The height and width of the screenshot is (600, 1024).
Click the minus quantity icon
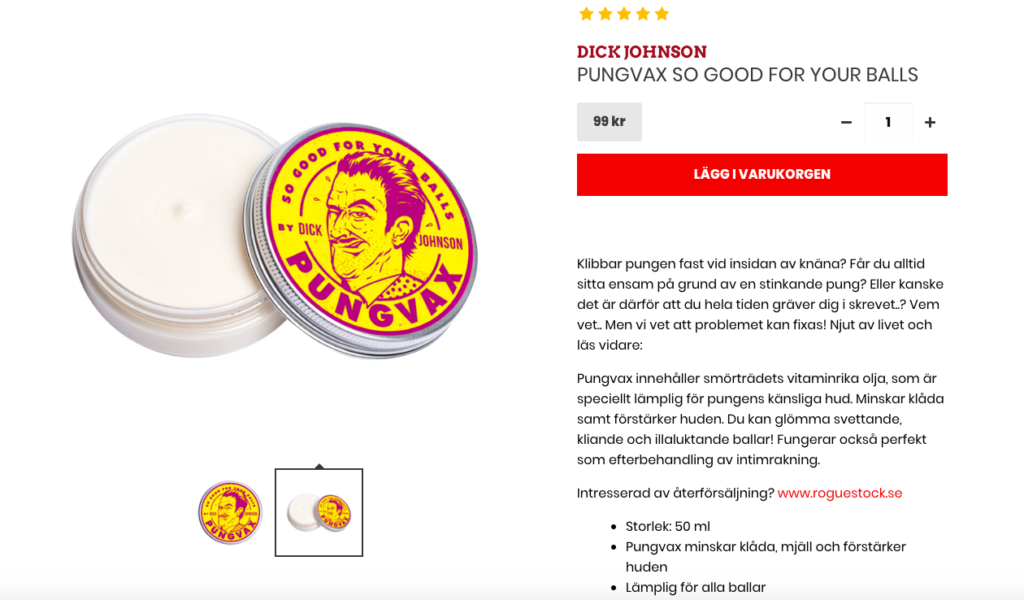(846, 122)
